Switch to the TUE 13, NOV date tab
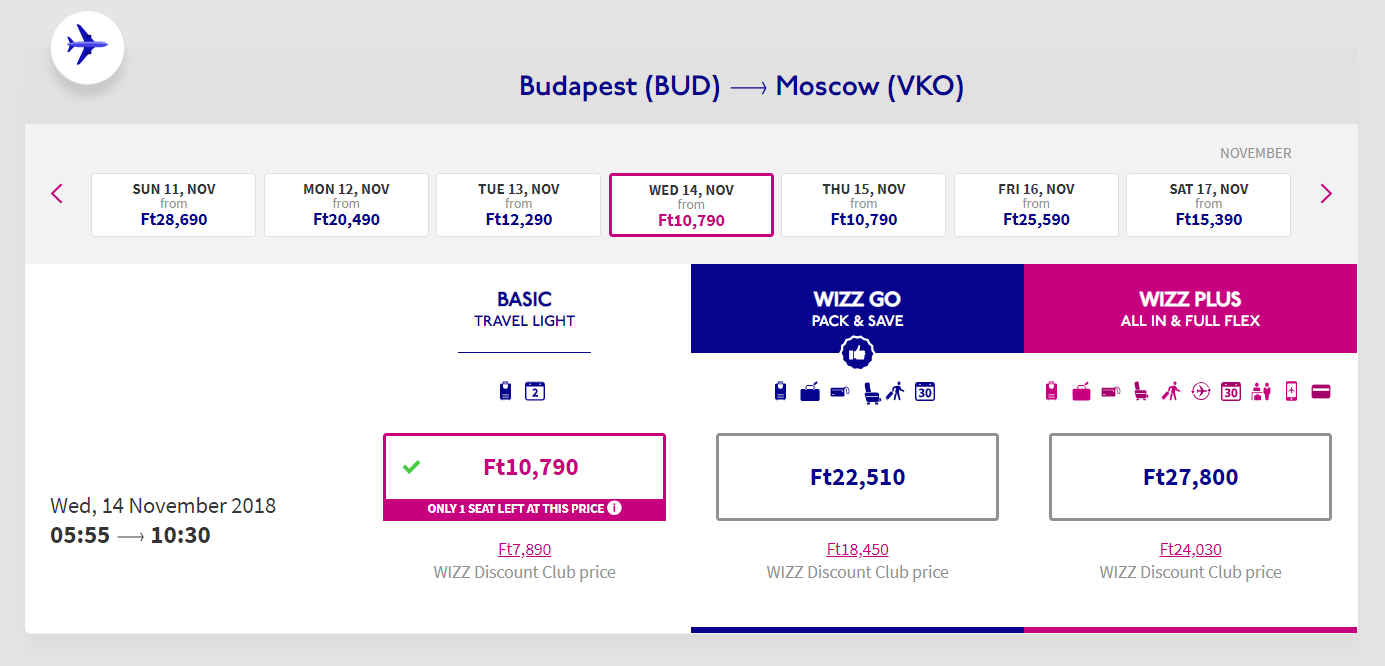 click(519, 205)
